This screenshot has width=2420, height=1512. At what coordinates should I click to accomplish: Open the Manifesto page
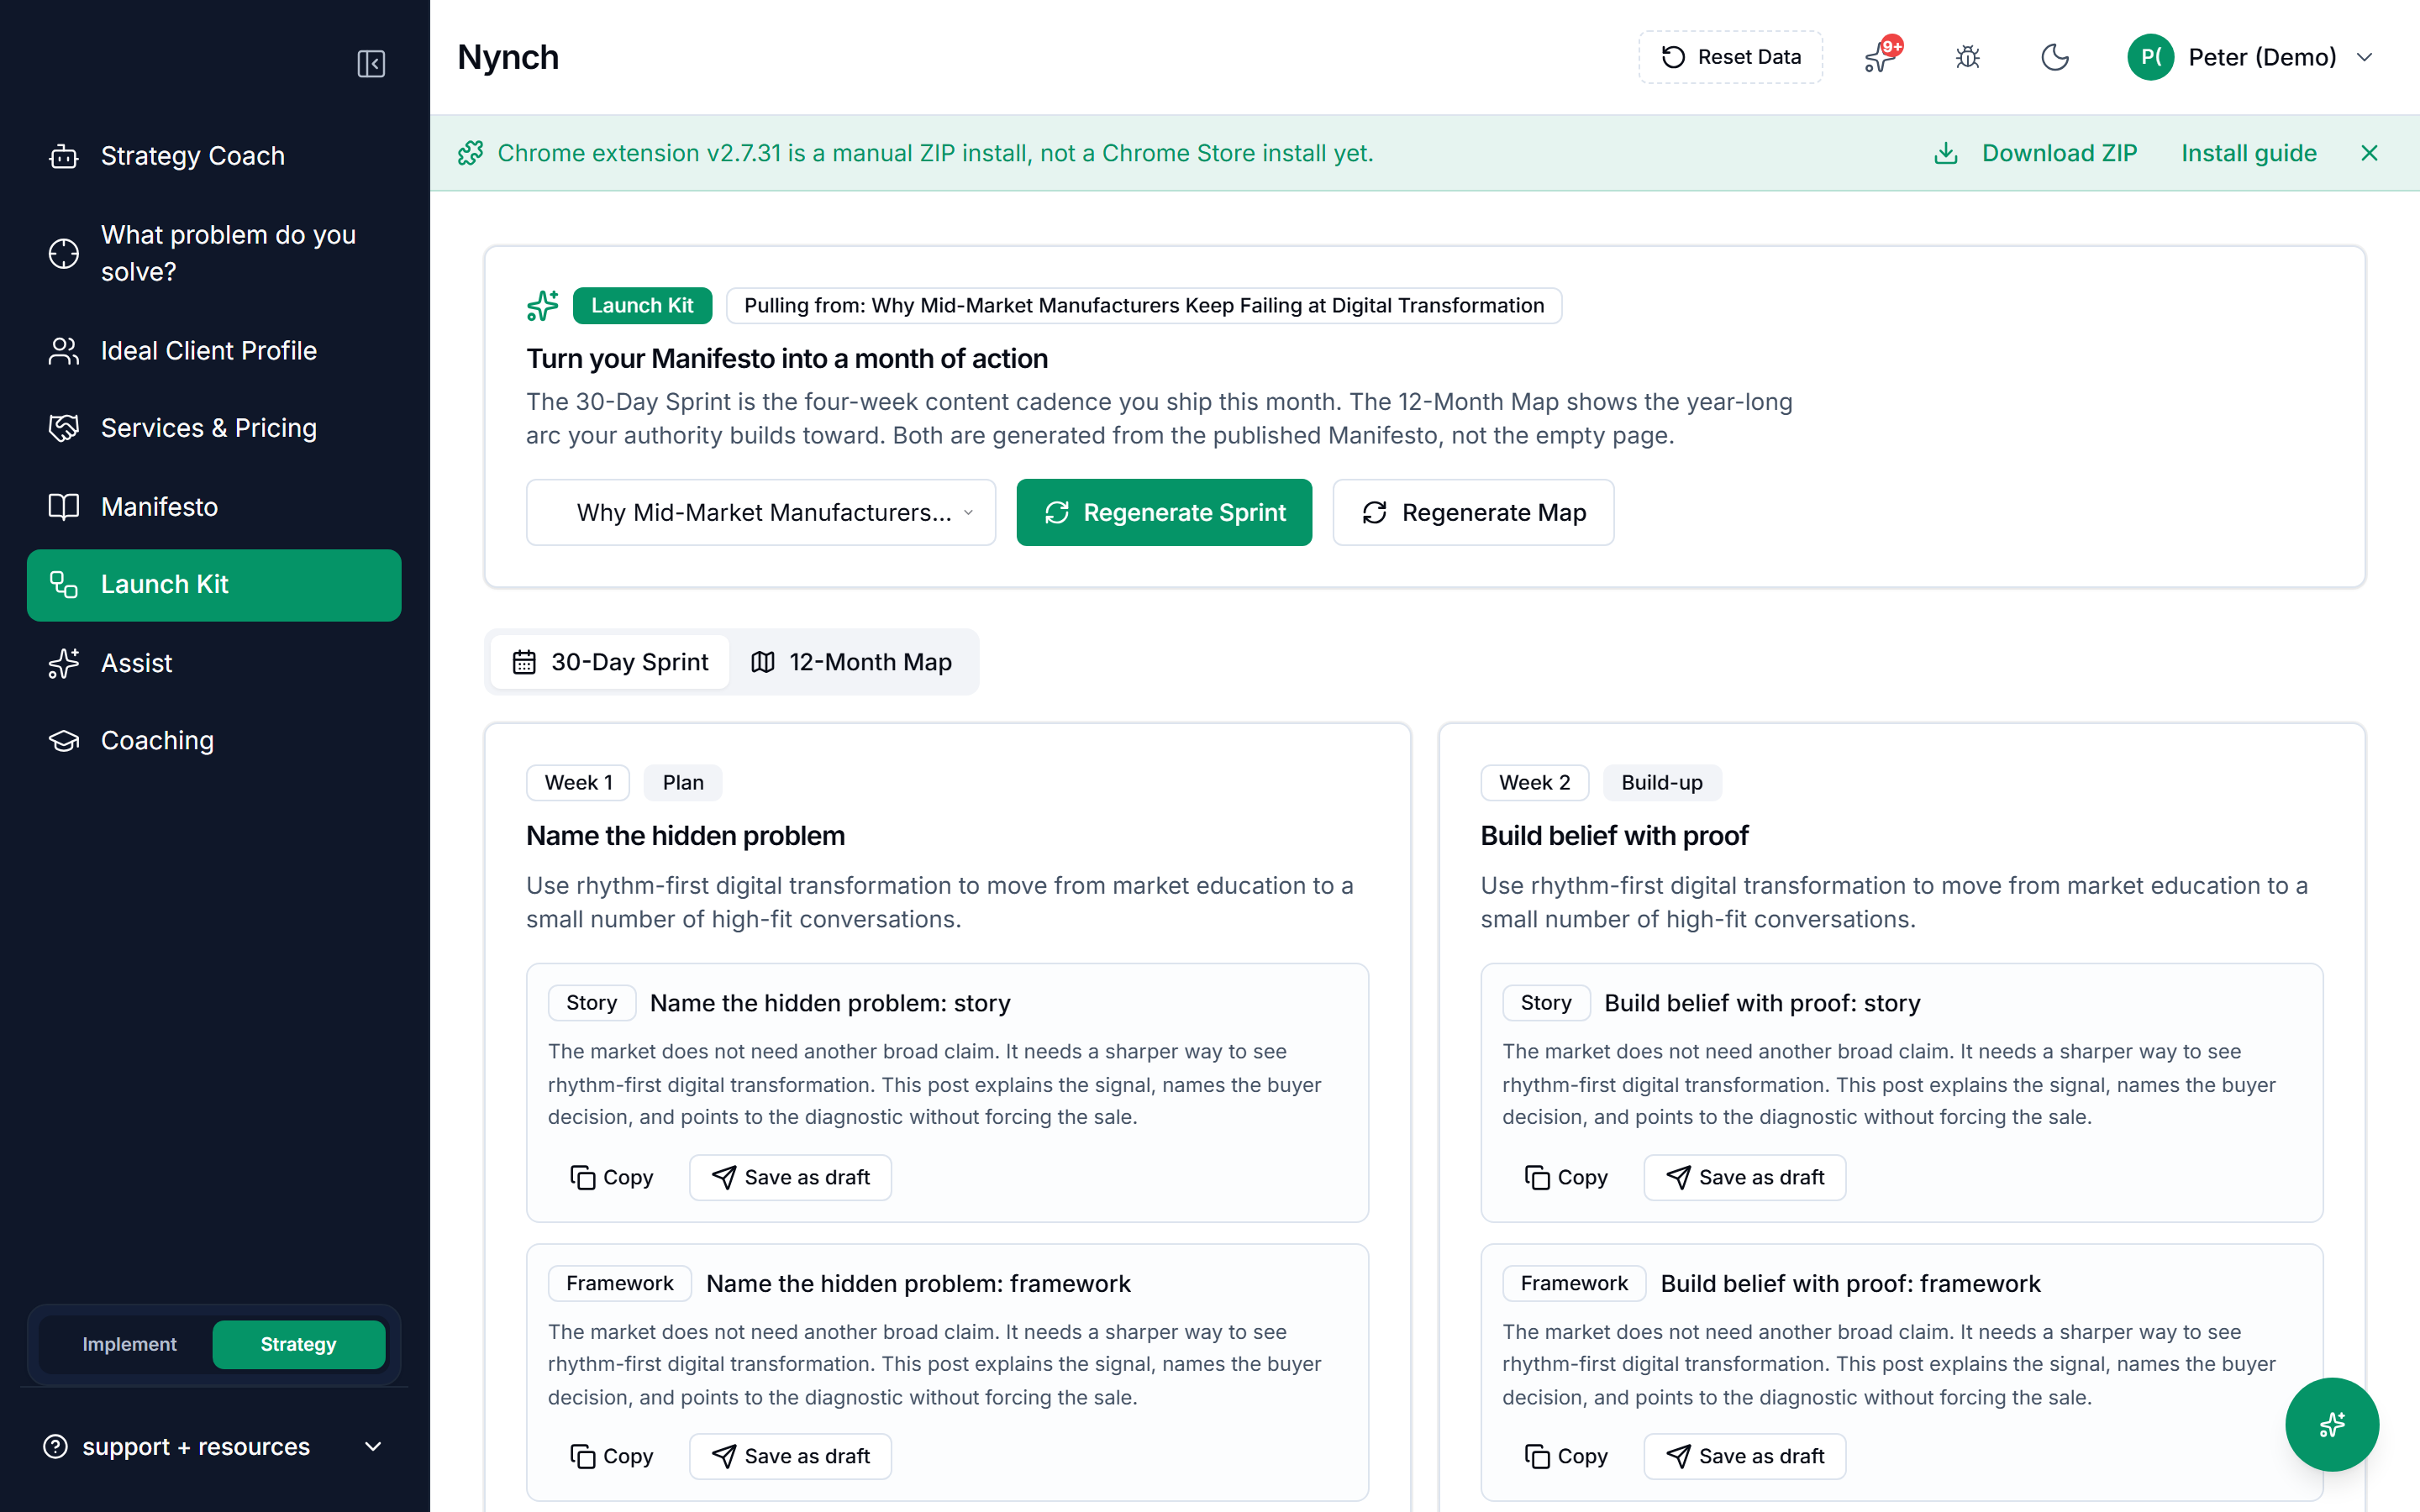click(214, 507)
